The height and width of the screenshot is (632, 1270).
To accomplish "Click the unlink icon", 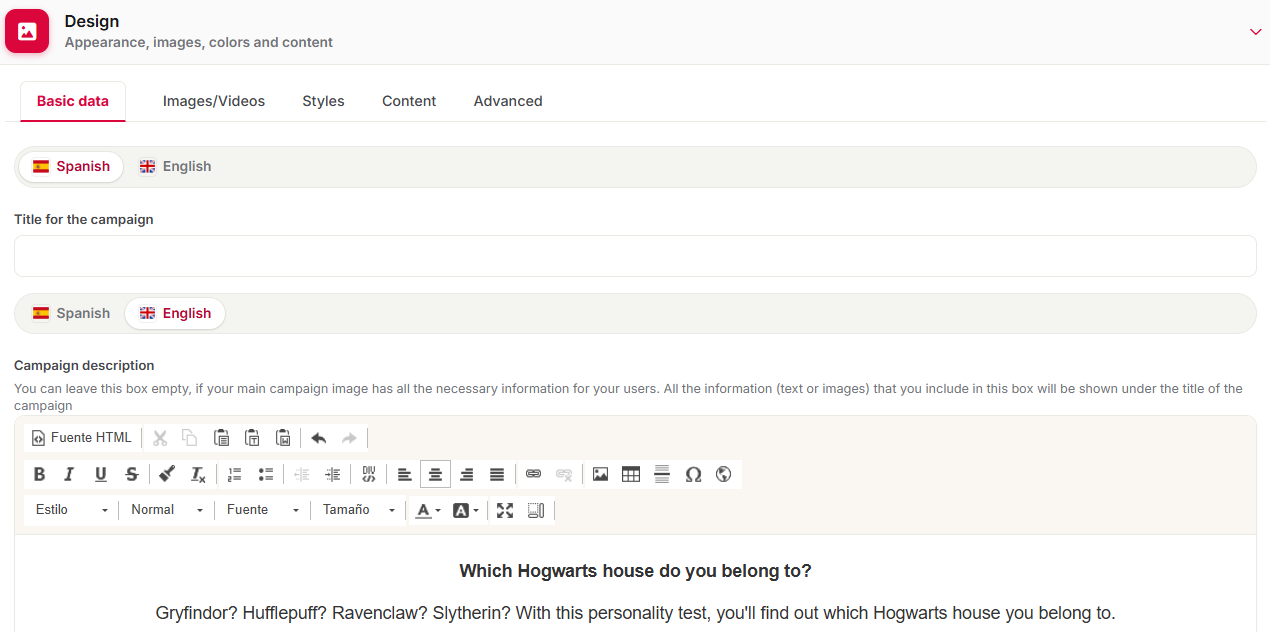I will (x=564, y=474).
